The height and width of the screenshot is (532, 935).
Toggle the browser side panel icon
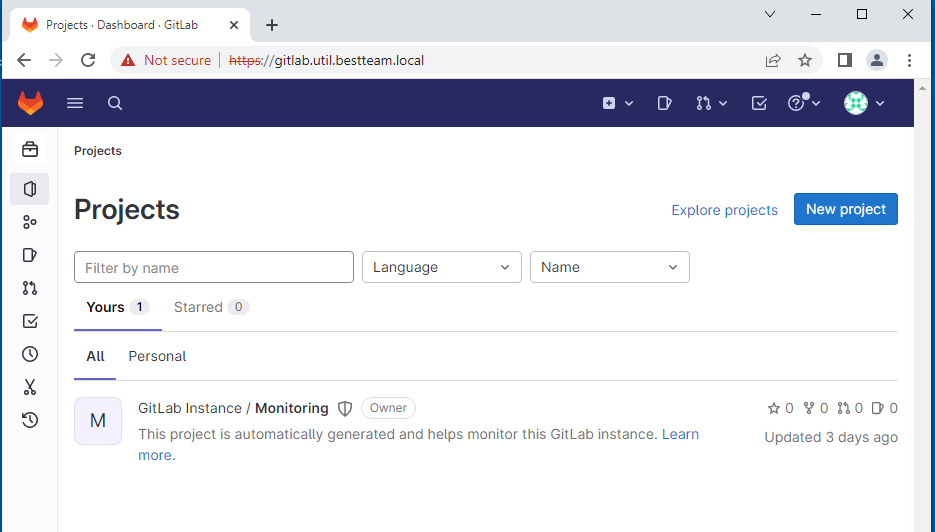[x=845, y=60]
